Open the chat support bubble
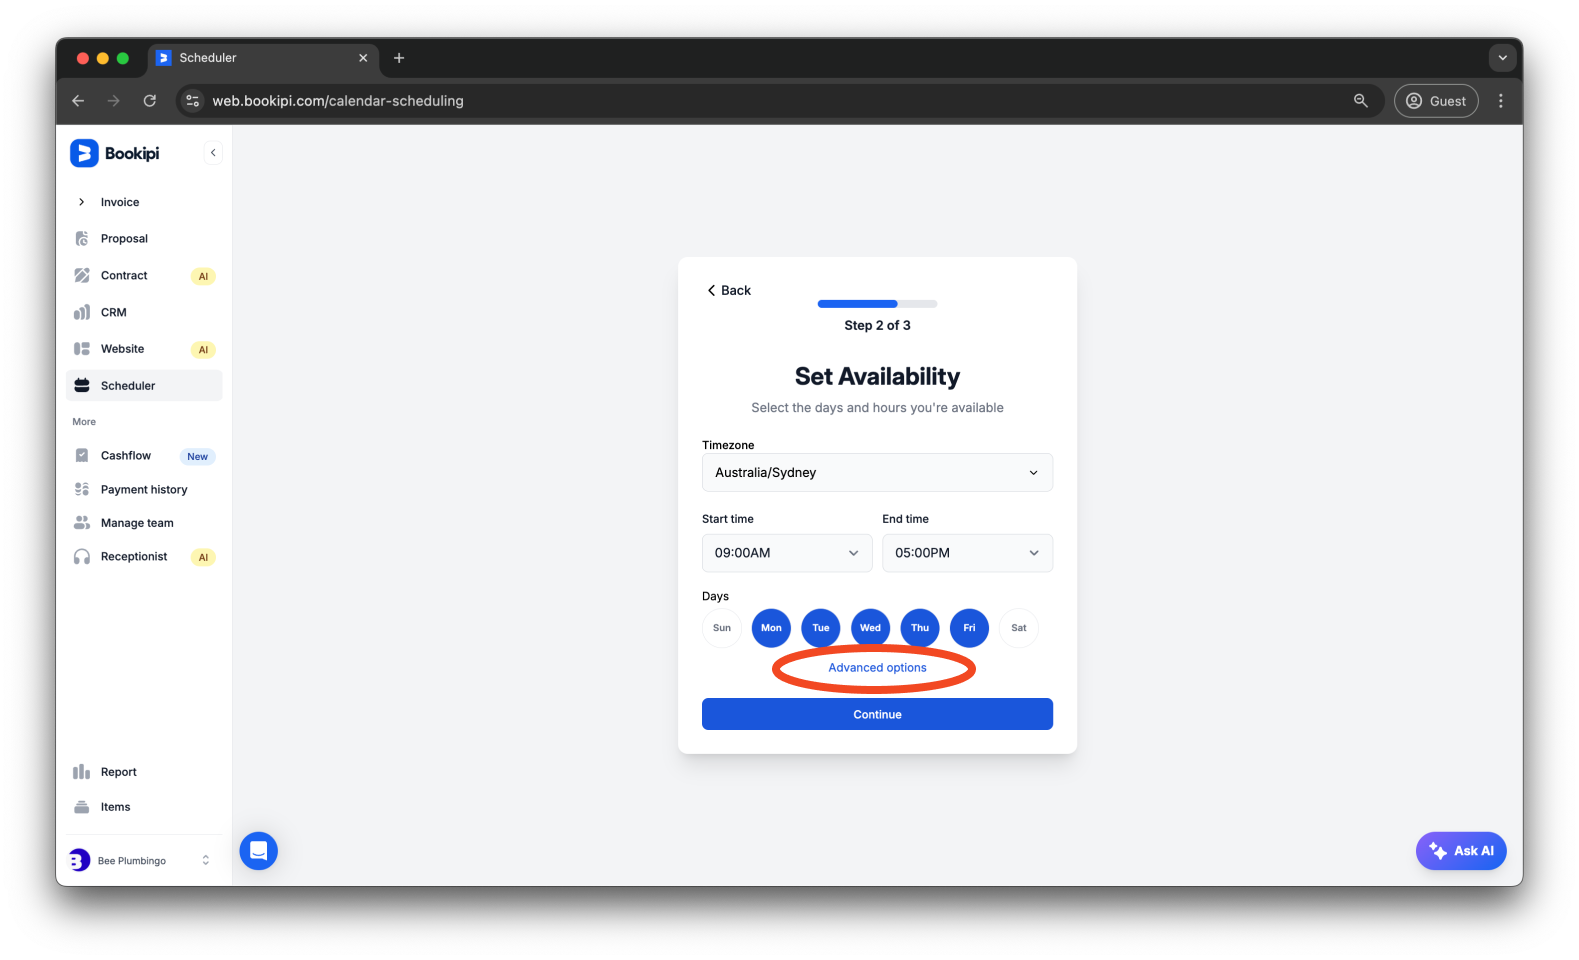This screenshot has height=960, width=1579. point(259,851)
